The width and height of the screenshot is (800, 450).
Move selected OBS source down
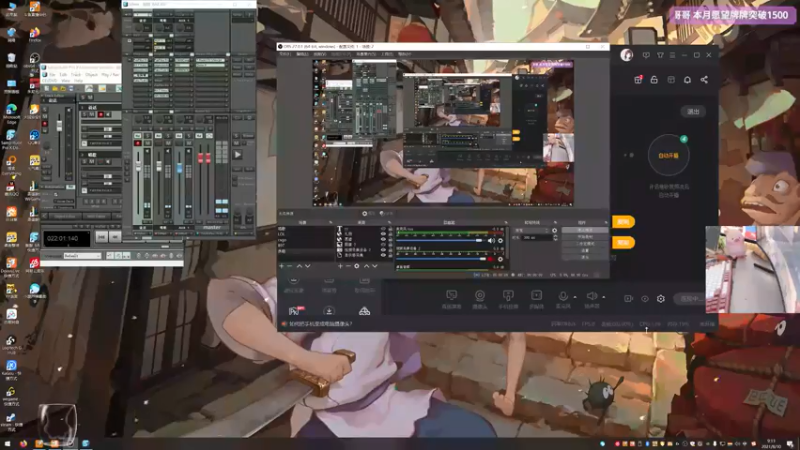[375, 266]
